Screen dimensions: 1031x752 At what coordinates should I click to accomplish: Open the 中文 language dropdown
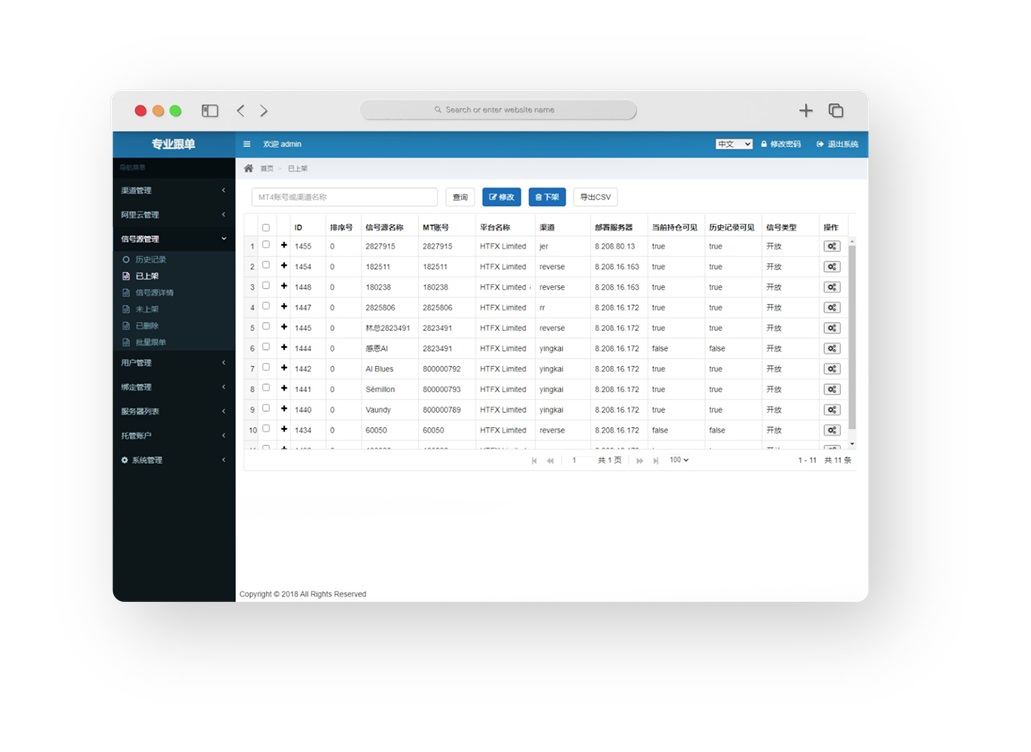[x=734, y=144]
